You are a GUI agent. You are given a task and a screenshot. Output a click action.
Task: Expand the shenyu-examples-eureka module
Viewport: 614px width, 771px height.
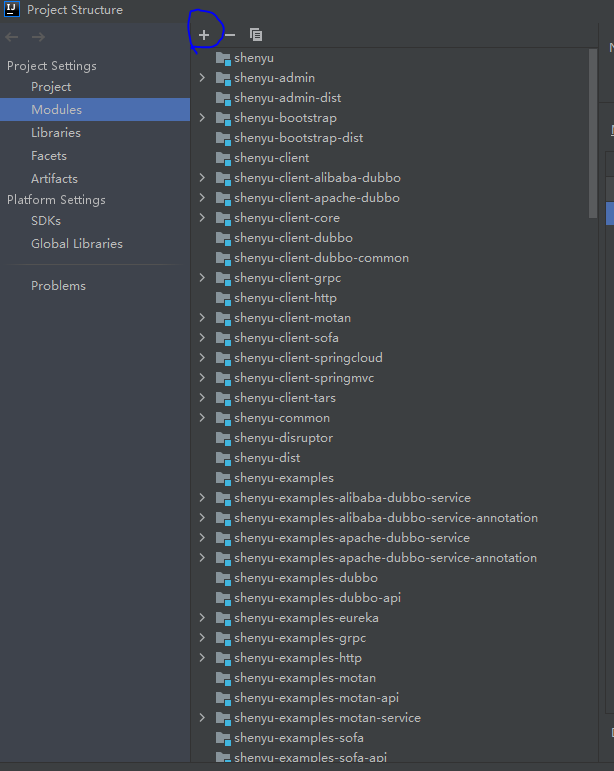202,618
